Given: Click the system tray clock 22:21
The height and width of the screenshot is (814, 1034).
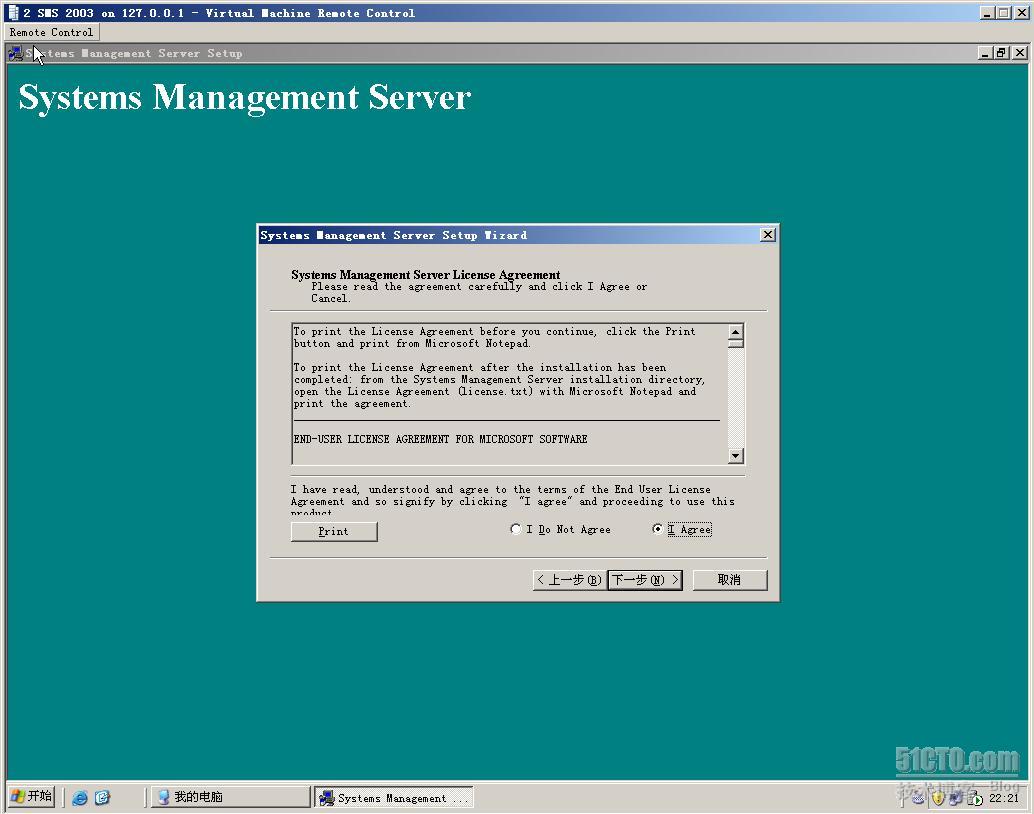Looking at the screenshot, I should click(1004, 798).
